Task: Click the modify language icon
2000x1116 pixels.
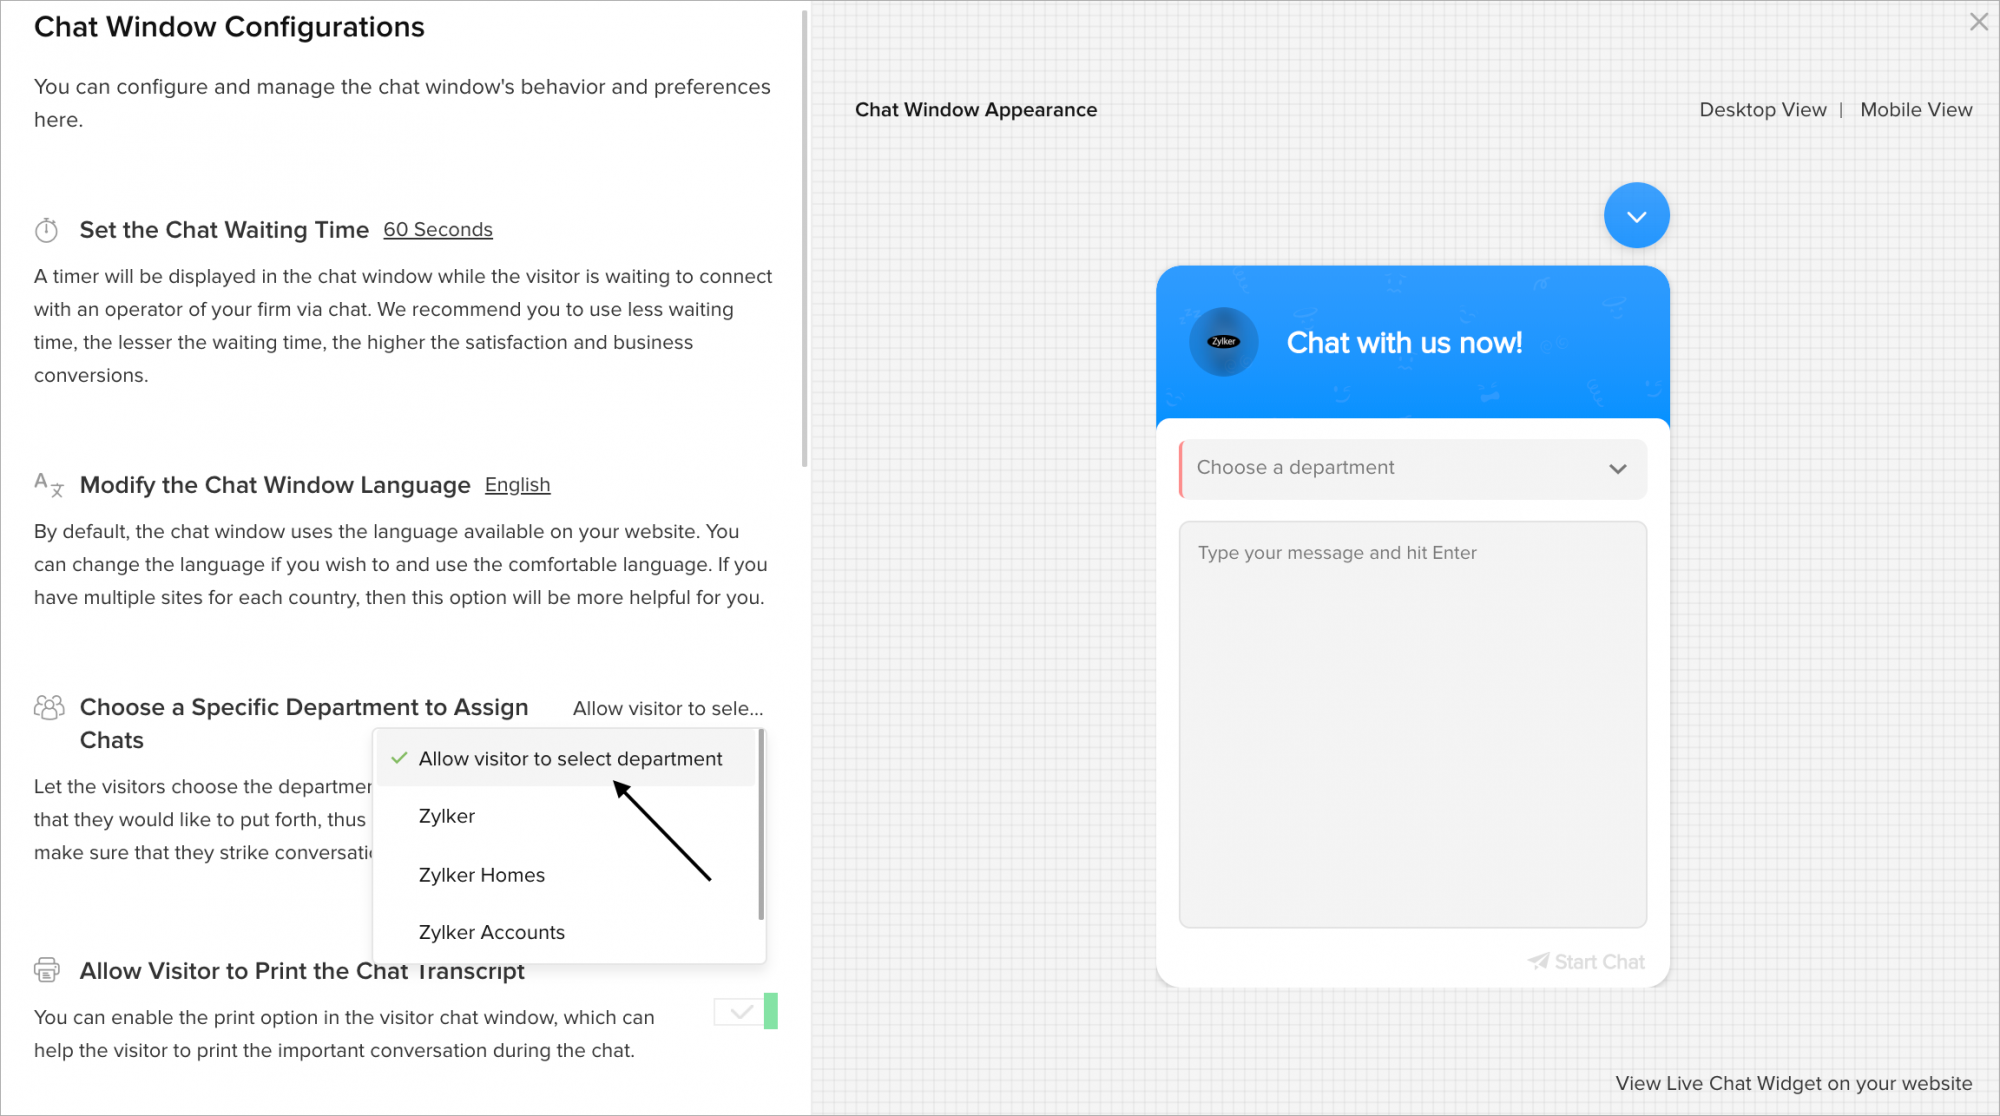Action: pos(48,484)
